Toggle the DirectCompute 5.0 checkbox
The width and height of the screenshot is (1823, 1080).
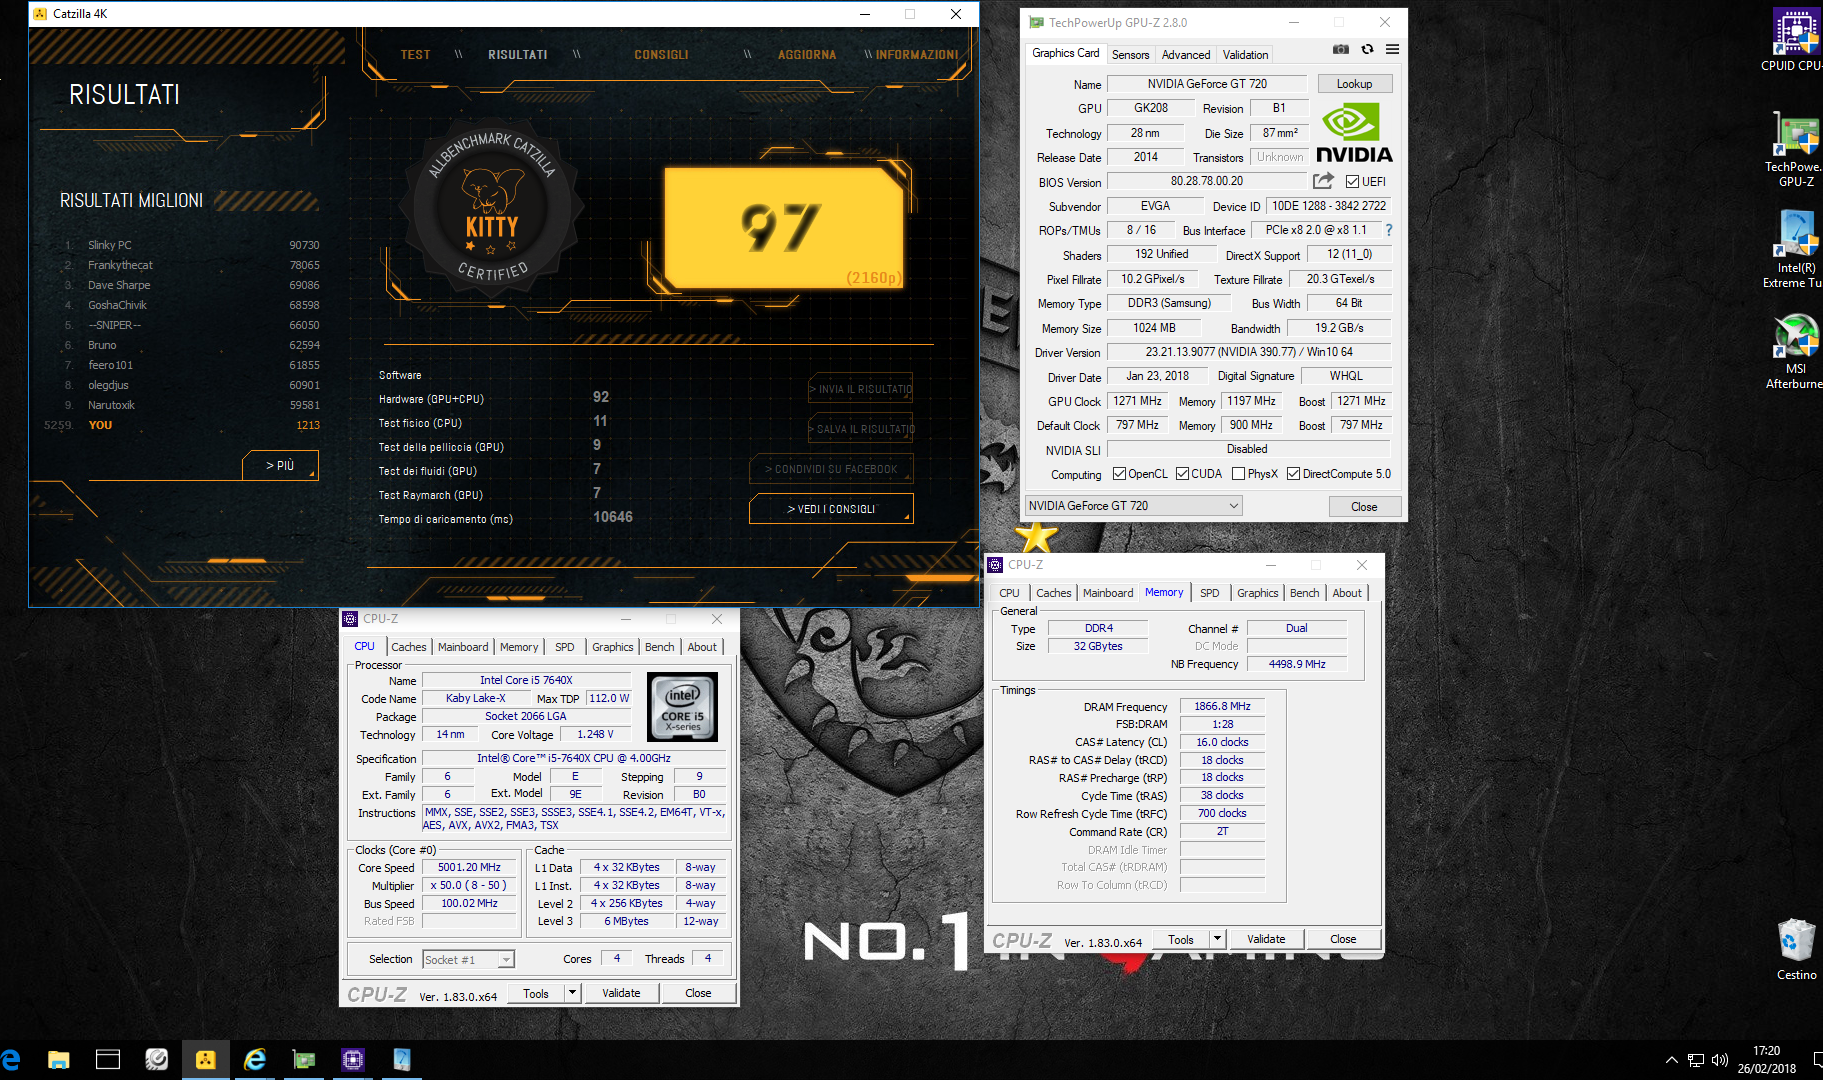click(x=1293, y=474)
